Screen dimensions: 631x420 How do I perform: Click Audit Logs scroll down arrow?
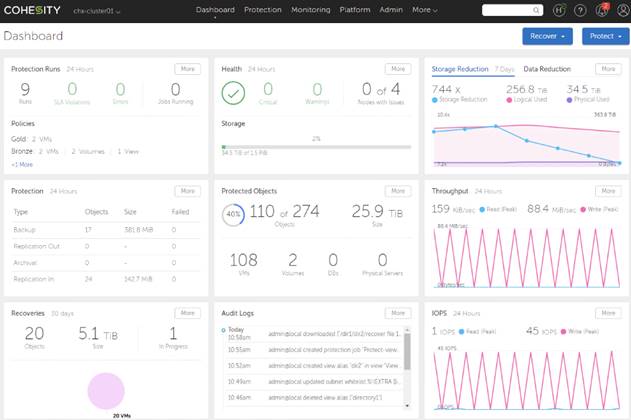pyautogui.click(x=407, y=406)
